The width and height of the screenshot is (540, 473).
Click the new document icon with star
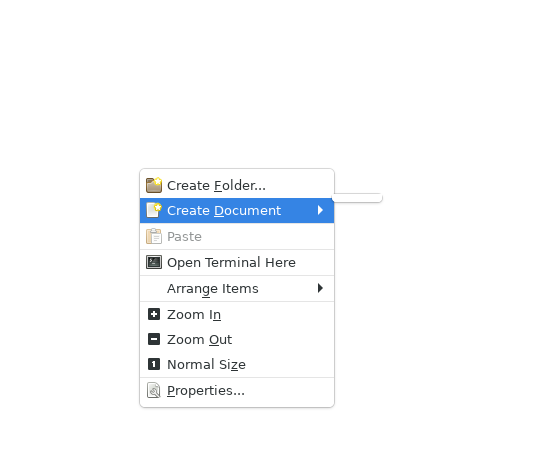(154, 210)
